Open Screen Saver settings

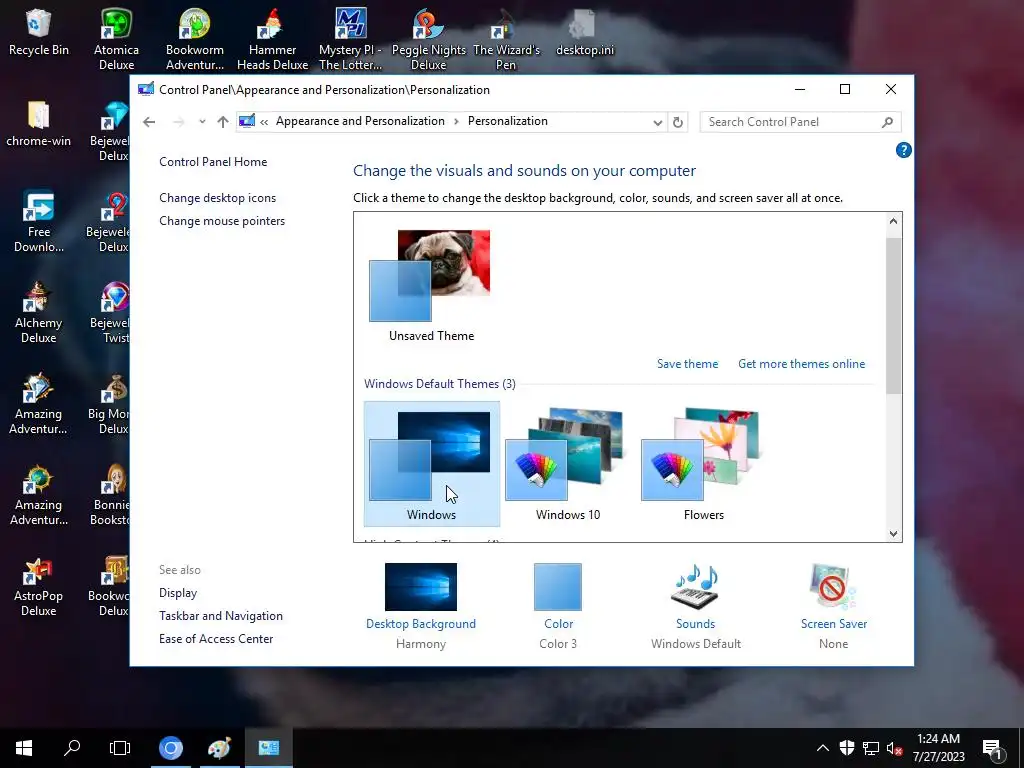click(x=833, y=606)
